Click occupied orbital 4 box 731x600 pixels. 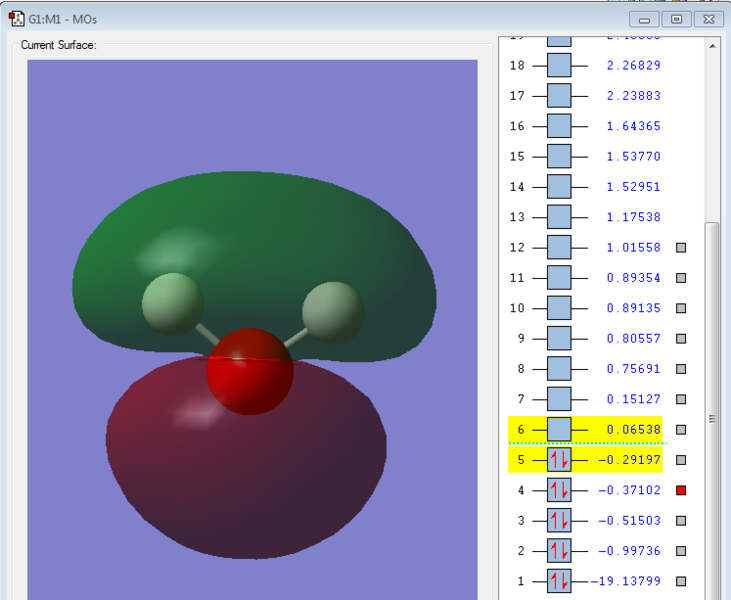559,490
